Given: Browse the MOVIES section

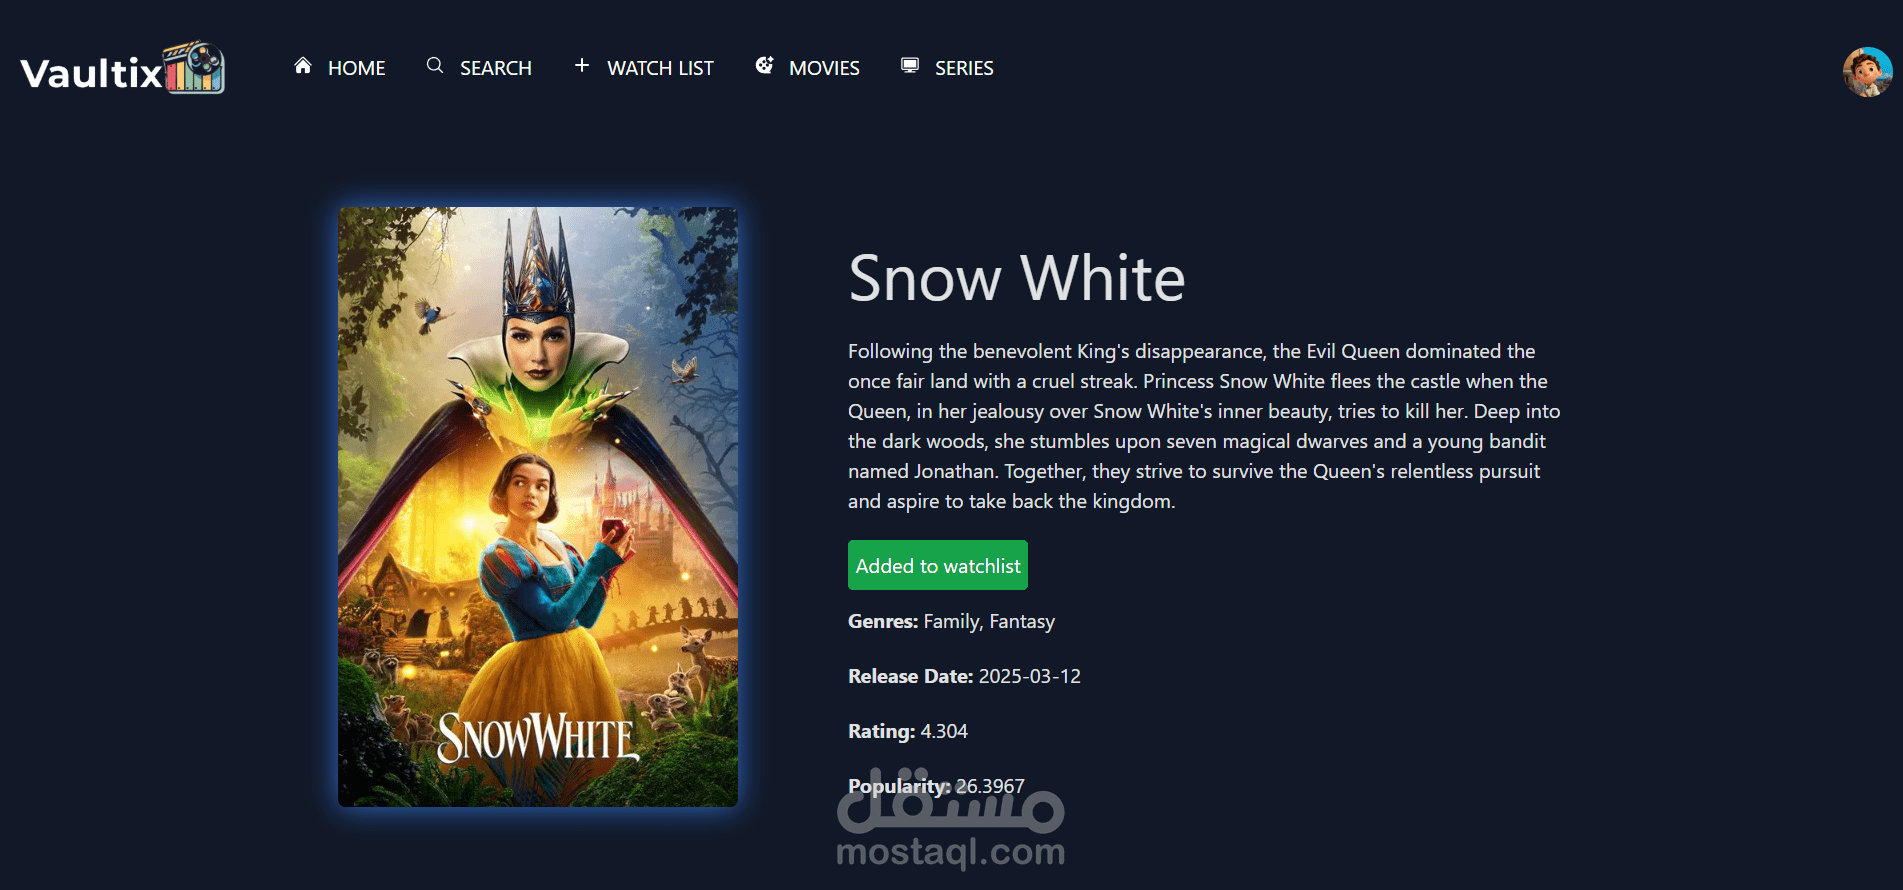Looking at the screenshot, I should coord(824,68).
